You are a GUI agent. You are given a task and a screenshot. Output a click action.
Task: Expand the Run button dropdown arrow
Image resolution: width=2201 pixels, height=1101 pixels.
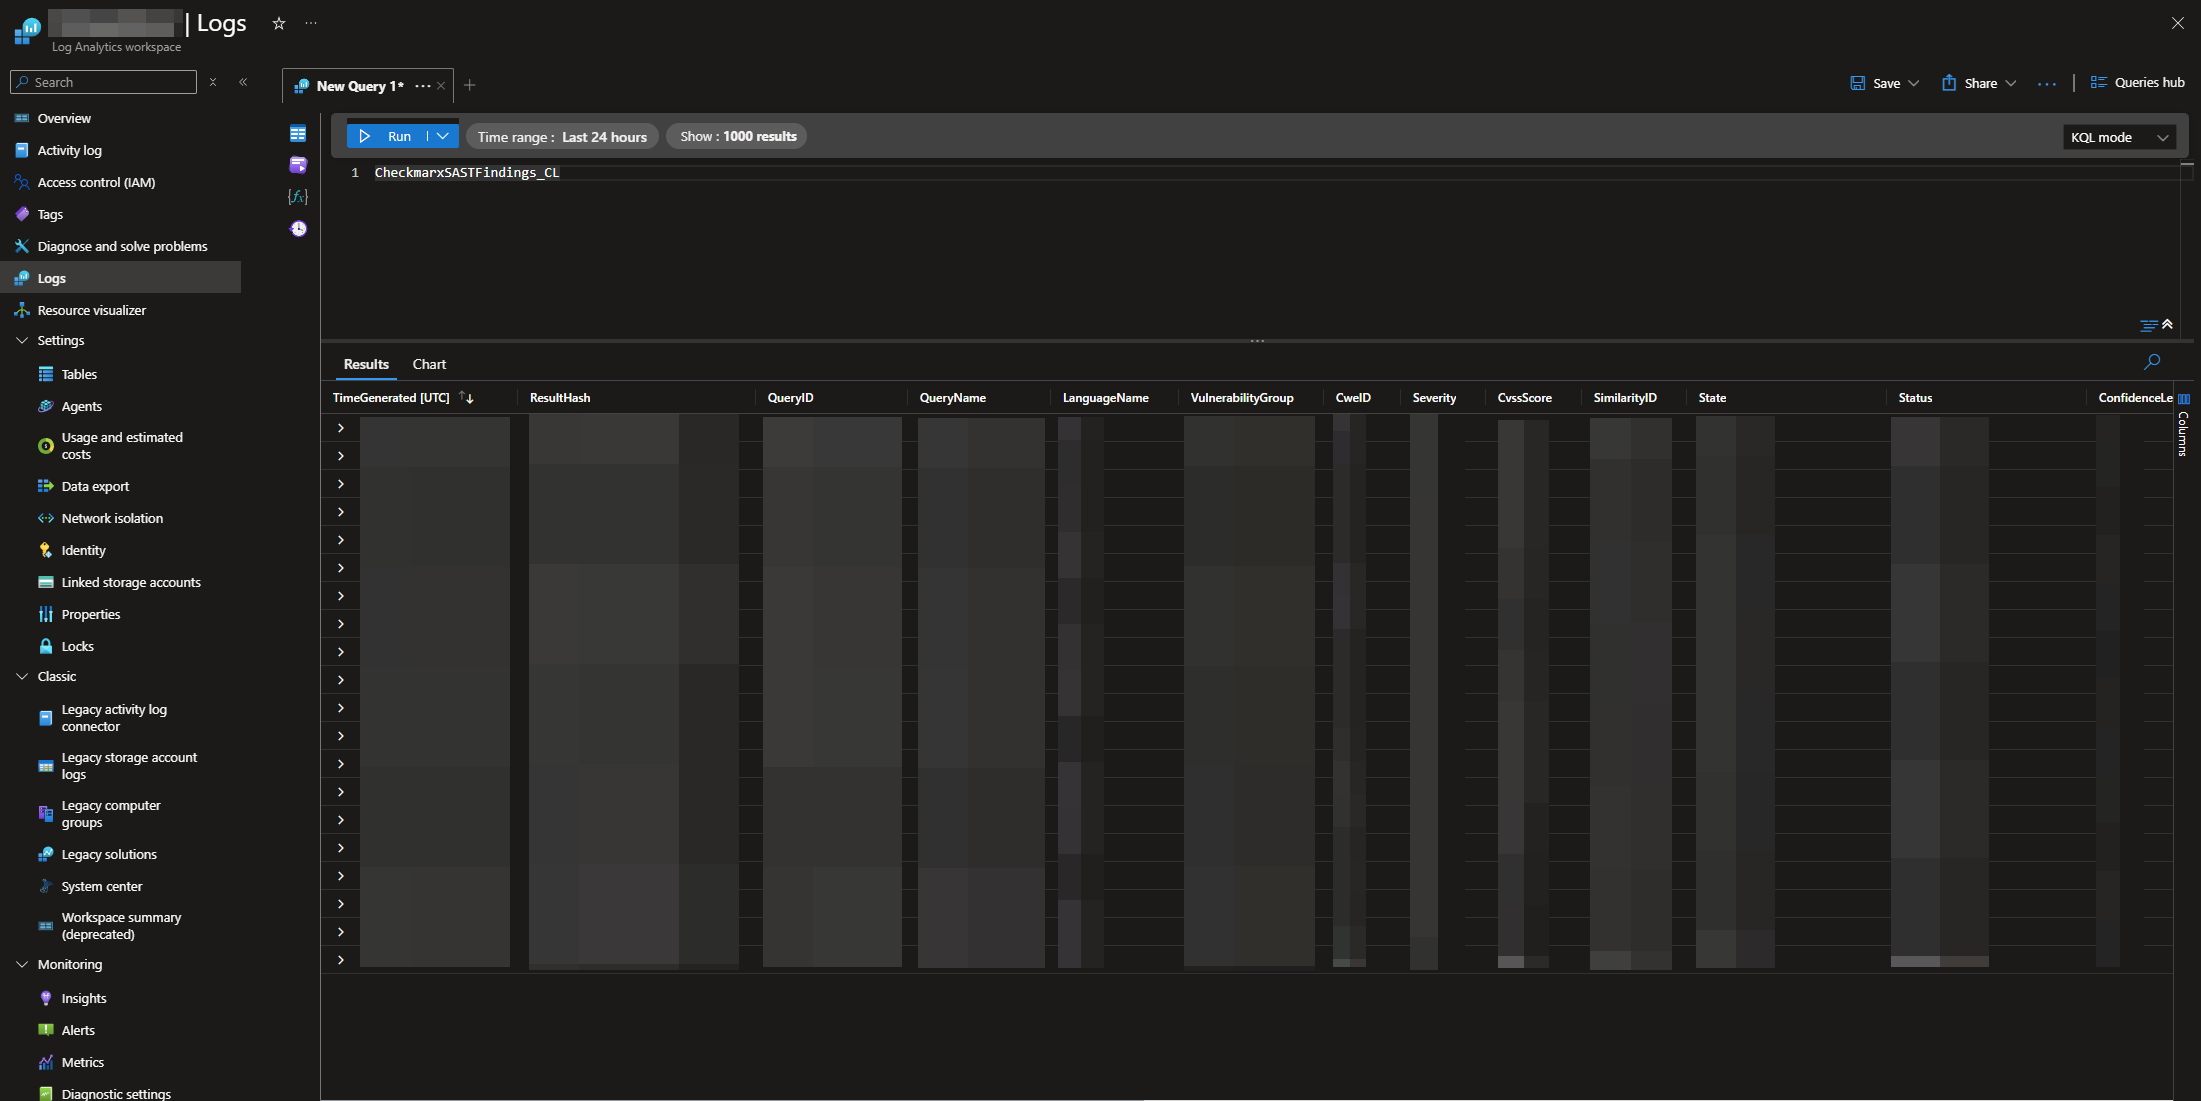(443, 136)
